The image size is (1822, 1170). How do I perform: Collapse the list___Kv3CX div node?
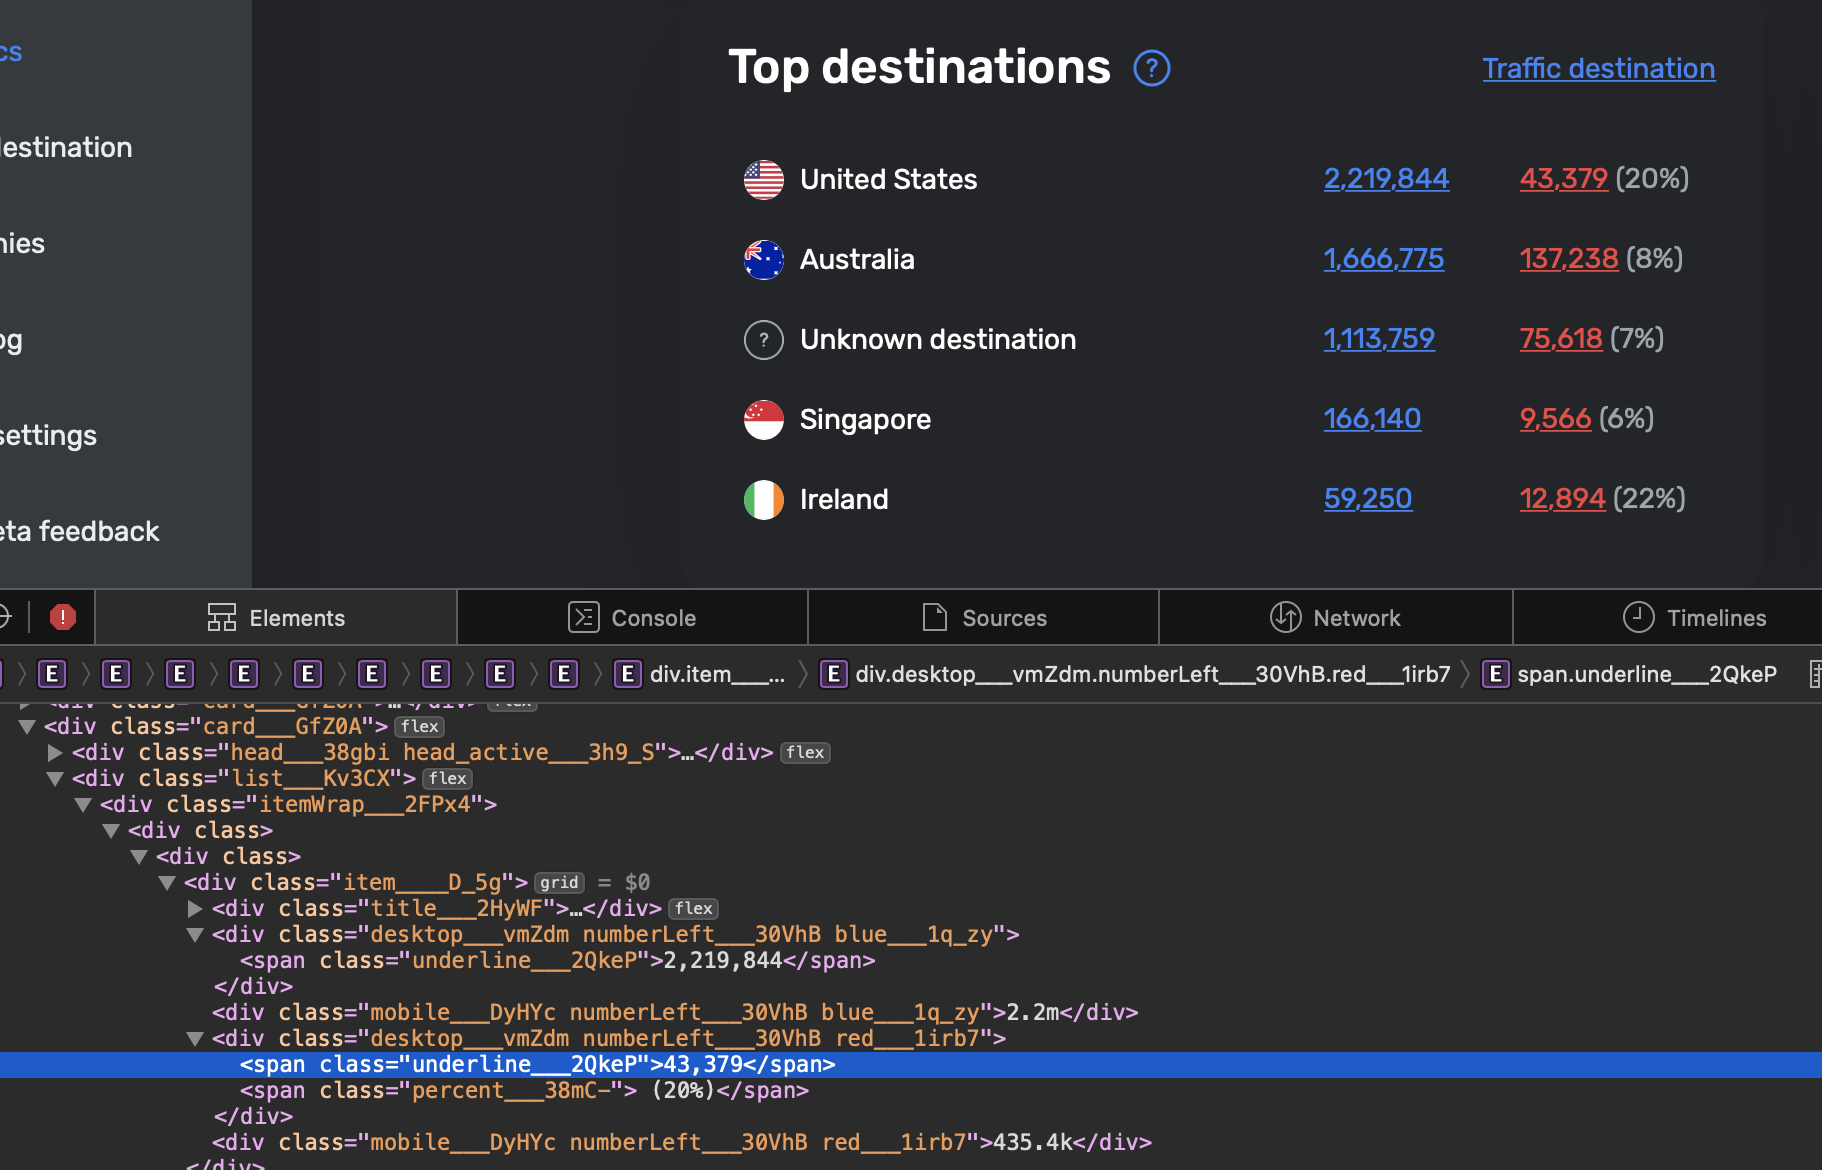(x=55, y=779)
